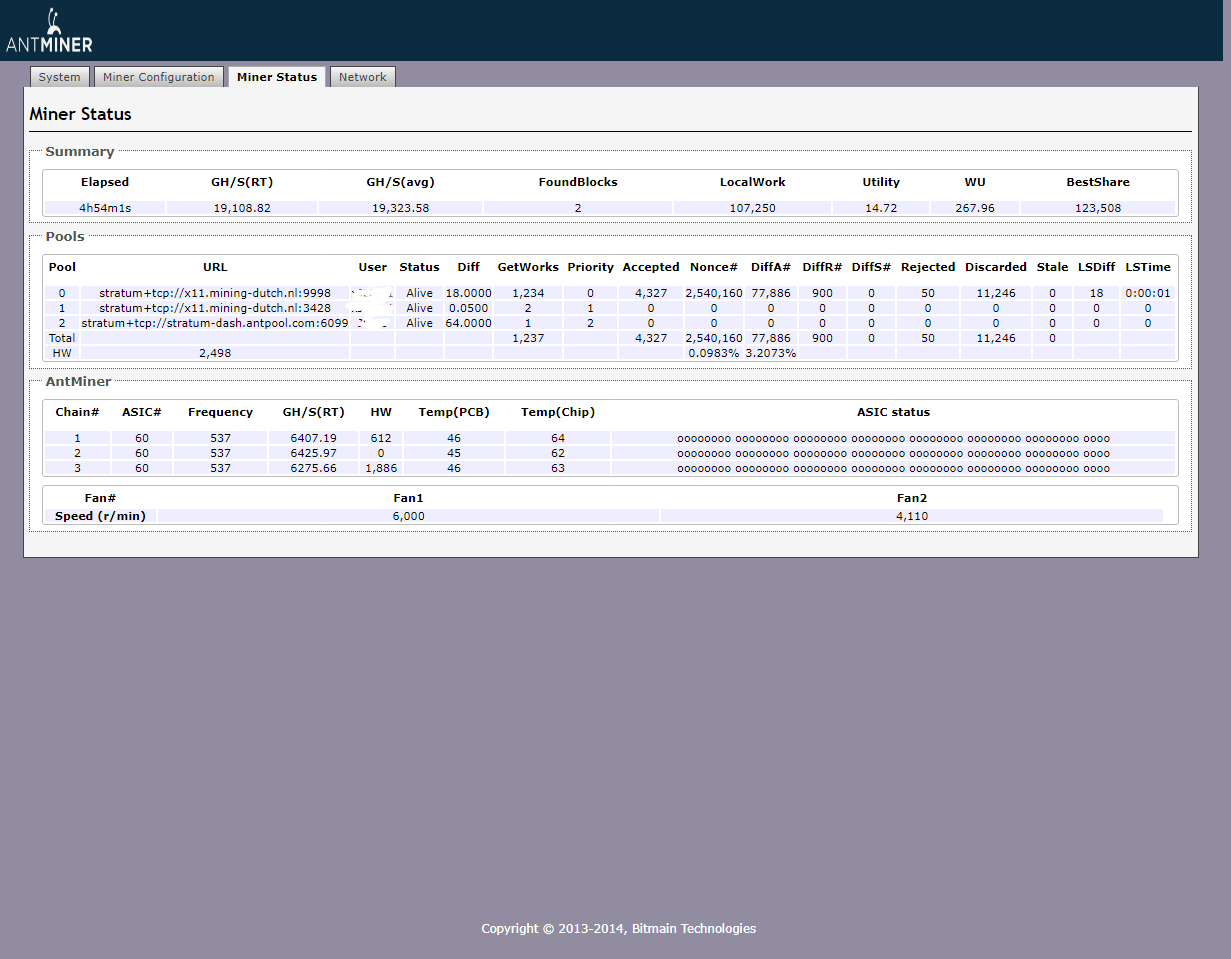Image resolution: width=1231 pixels, height=959 pixels.
Task: Click the Elapsed value 4h54m1s
Action: (x=105, y=208)
